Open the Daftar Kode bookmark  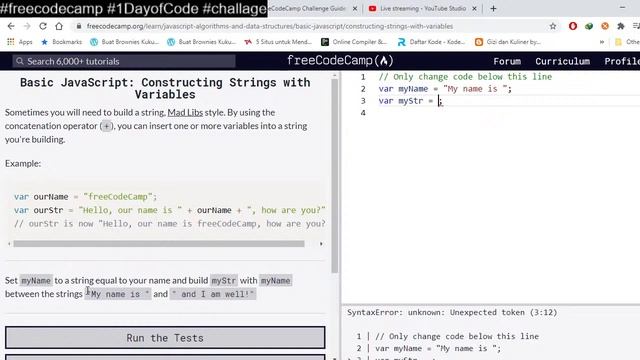click(x=431, y=42)
